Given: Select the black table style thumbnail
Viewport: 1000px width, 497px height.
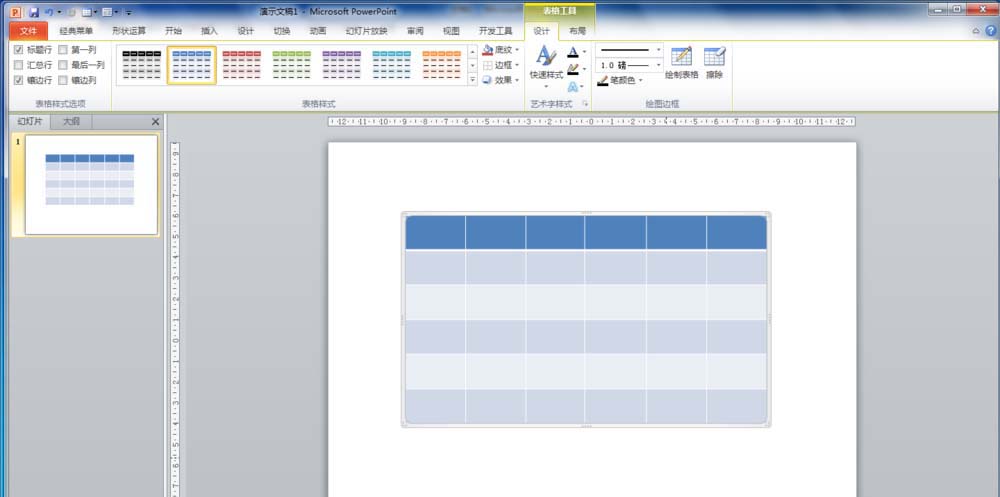Looking at the screenshot, I should click(x=142, y=65).
